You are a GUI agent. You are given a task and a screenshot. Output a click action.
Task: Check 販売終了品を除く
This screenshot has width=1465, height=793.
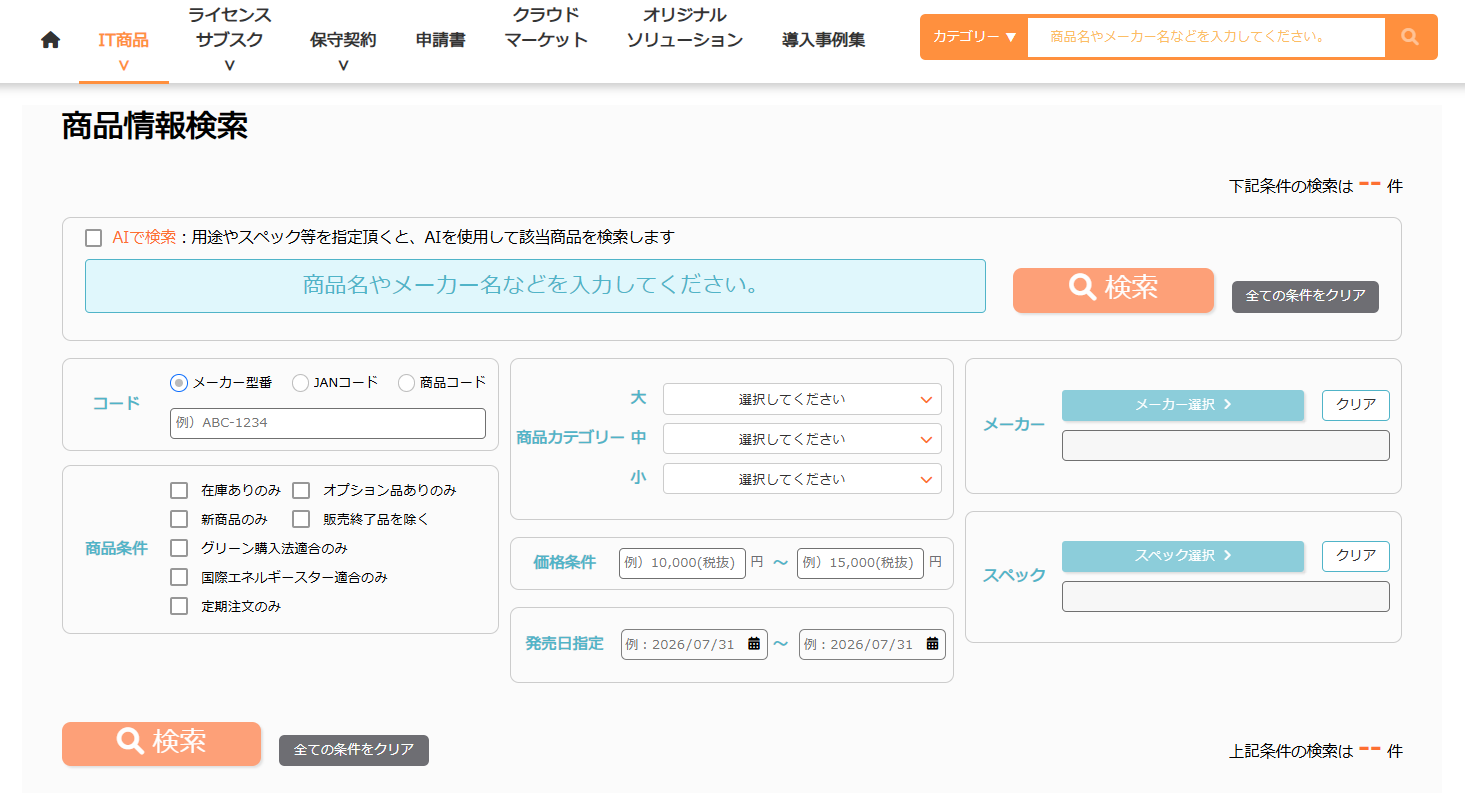pyautogui.click(x=301, y=519)
